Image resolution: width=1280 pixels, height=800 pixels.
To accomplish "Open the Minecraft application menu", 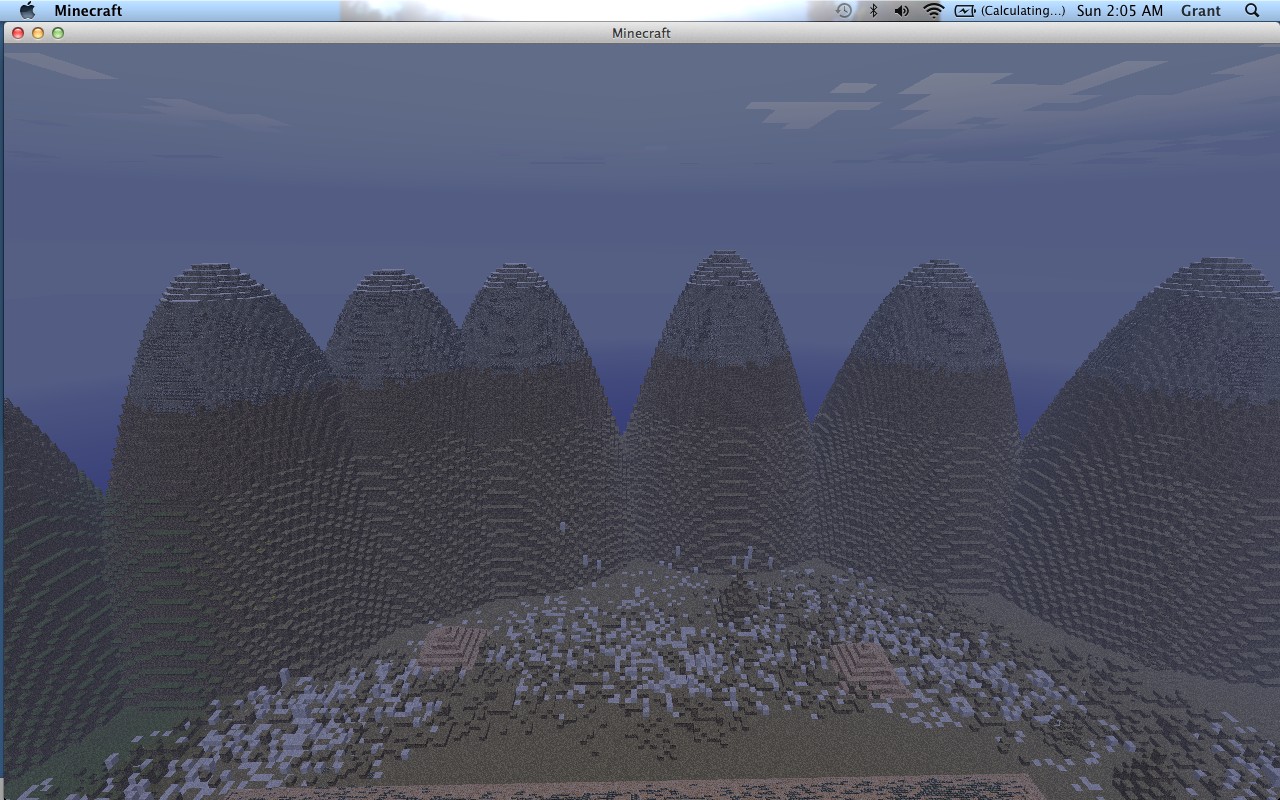I will pos(88,10).
